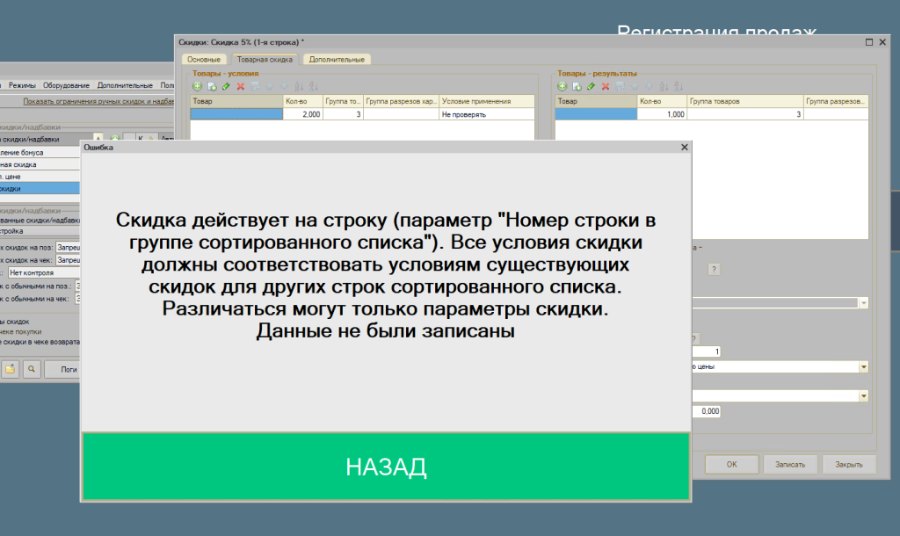Sort descending icon in Товары - условия toolbar
This screenshot has height=536, width=900.
(x=313, y=86)
